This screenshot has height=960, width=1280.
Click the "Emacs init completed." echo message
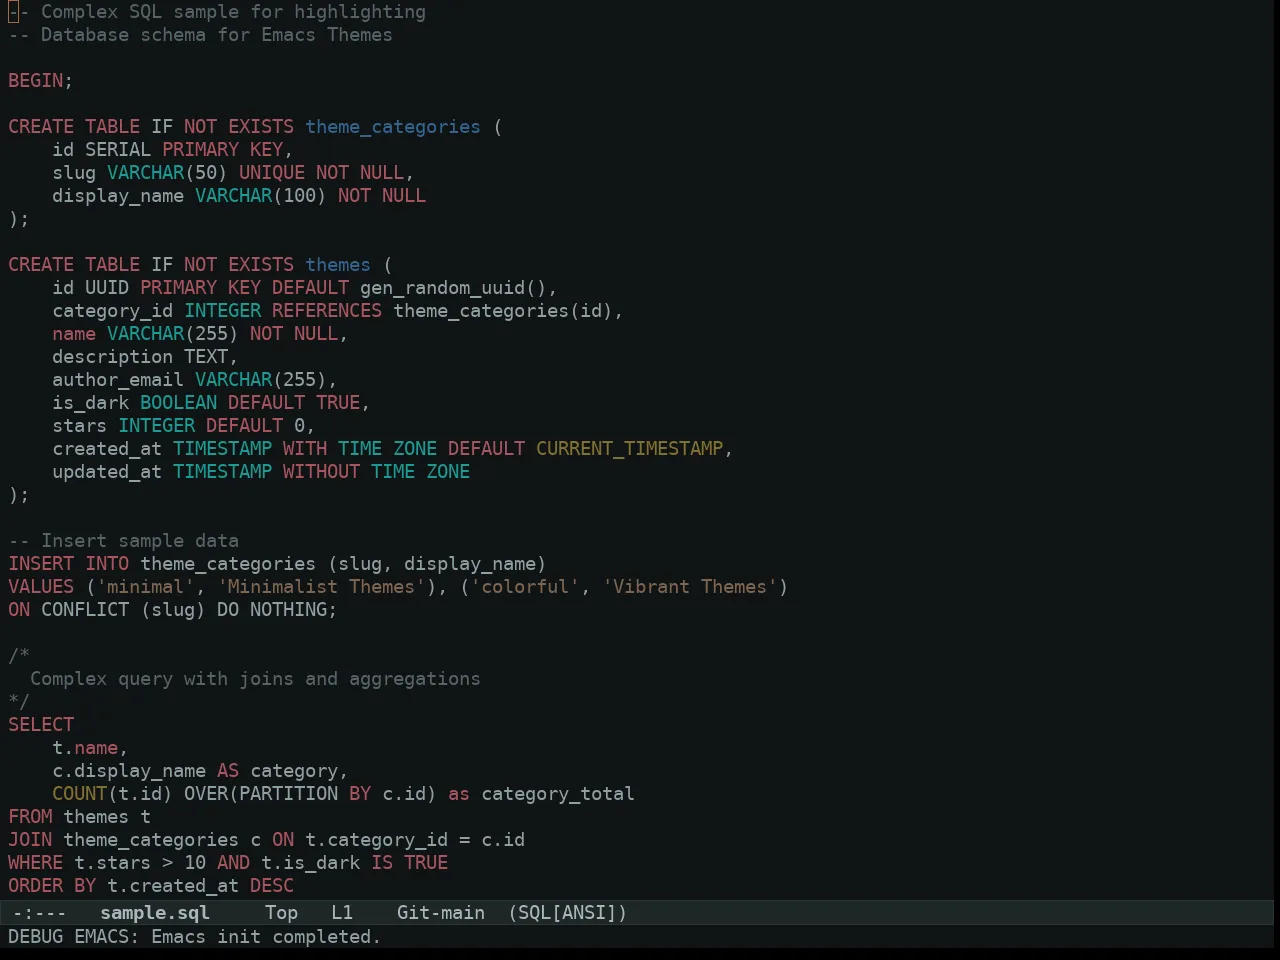click(266, 937)
